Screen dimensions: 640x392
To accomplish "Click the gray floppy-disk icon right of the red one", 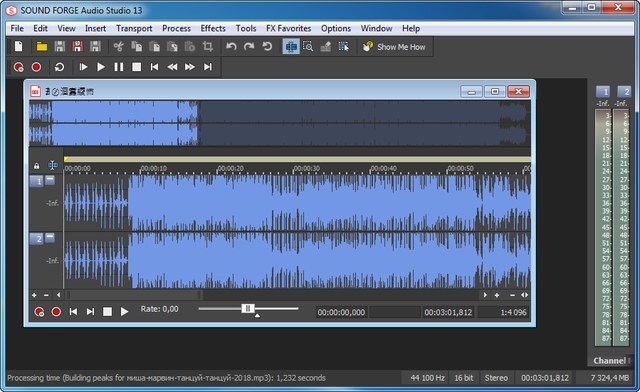I will point(95,47).
